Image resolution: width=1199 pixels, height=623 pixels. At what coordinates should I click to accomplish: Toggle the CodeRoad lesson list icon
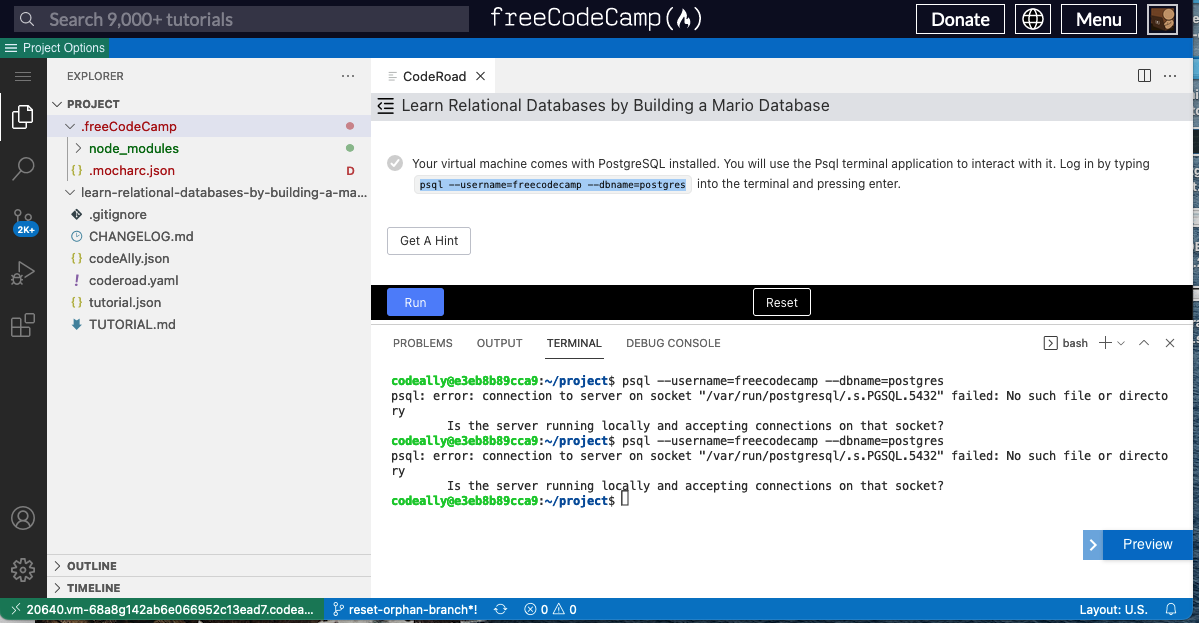tap(385, 106)
